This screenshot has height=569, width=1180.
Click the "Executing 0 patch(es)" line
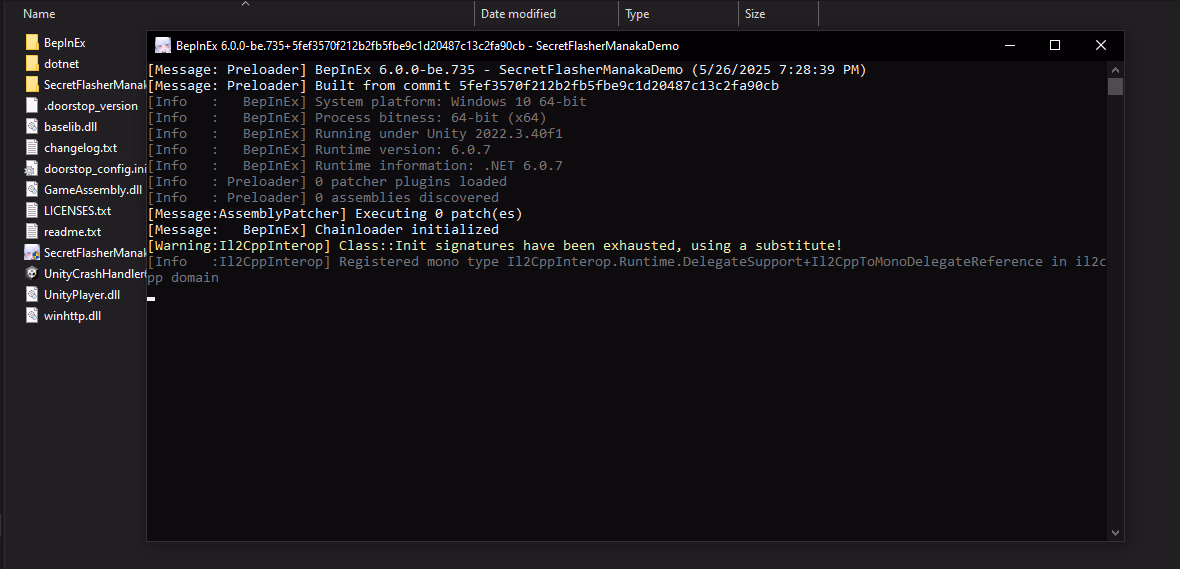coord(335,214)
